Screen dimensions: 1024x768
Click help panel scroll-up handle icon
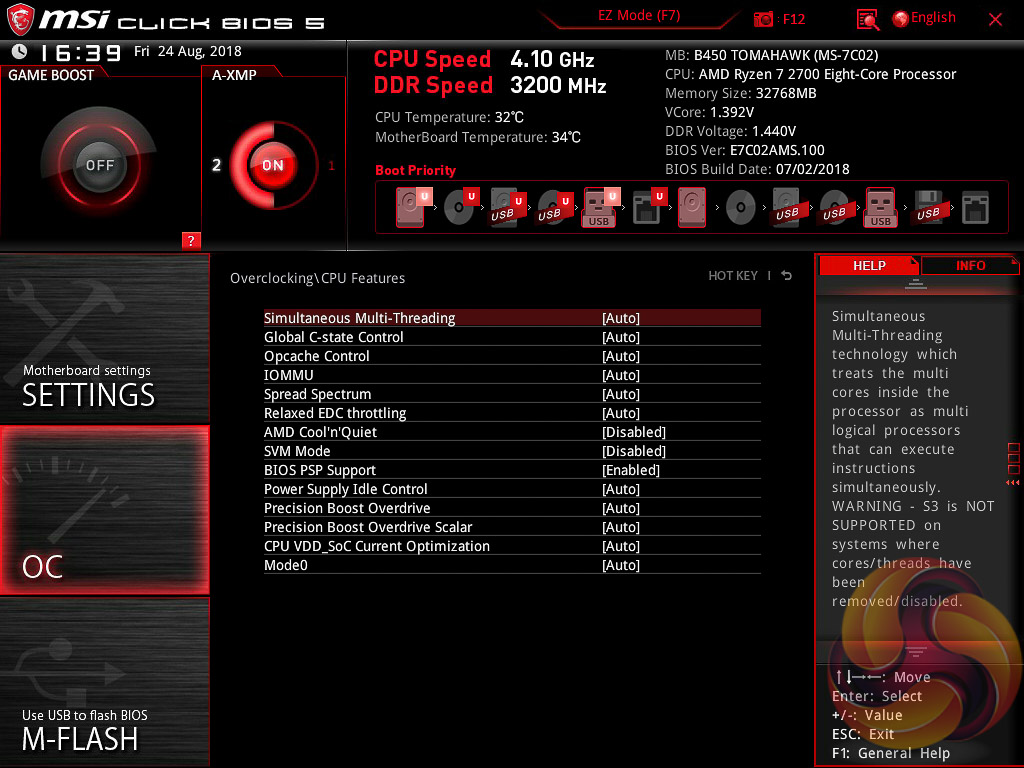coord(916,283)
